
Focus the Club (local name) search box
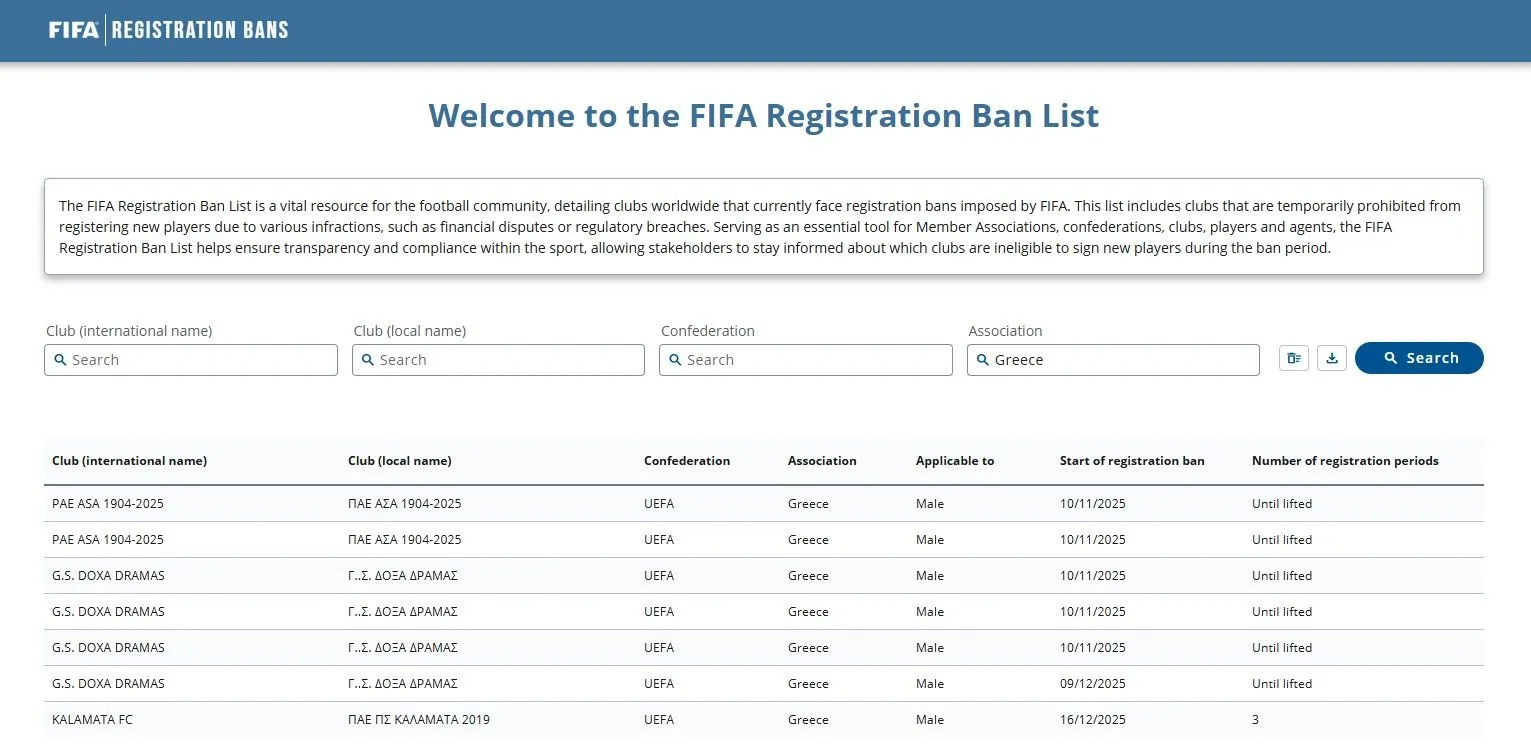[x=507, y=360]
